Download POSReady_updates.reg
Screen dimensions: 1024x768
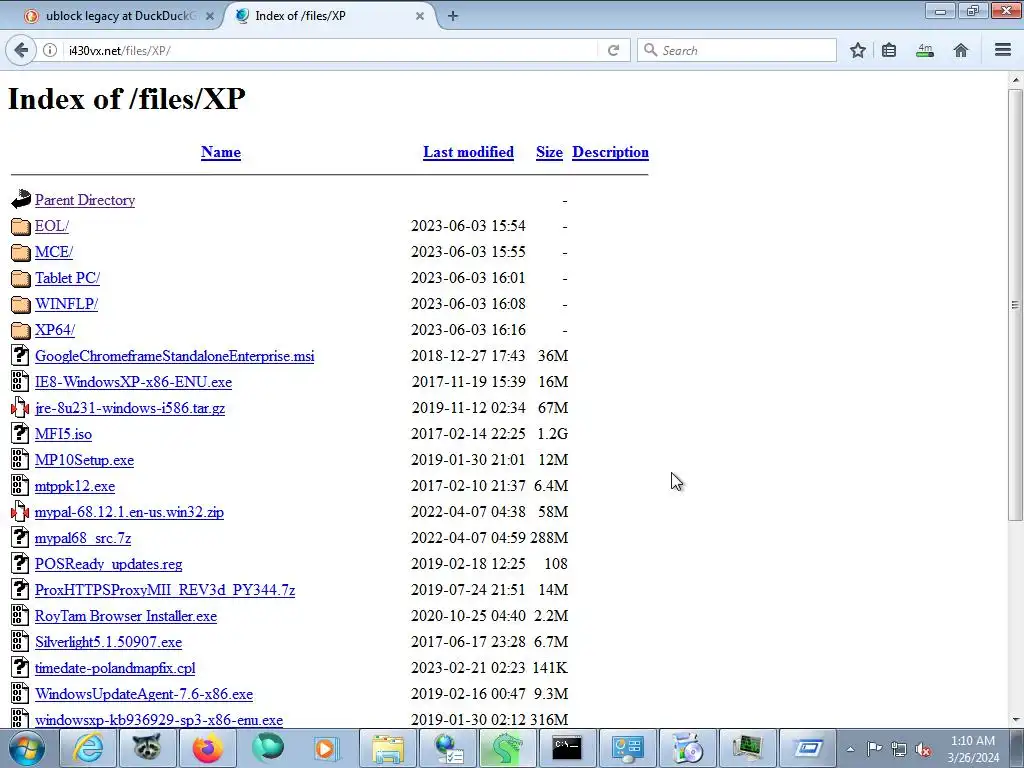coord(108,564)
